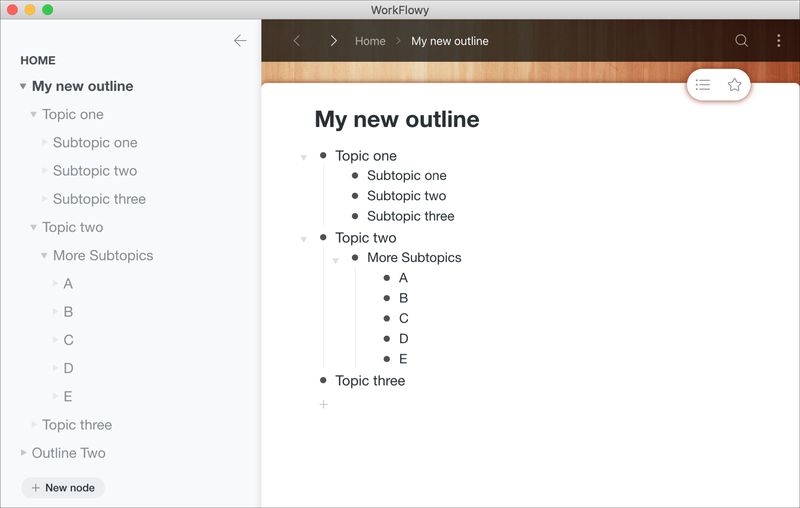The image size is (800, 508).
Task: Expand Outline Two in sidebar
Action: pyautogui.click(x=23, y=452)
